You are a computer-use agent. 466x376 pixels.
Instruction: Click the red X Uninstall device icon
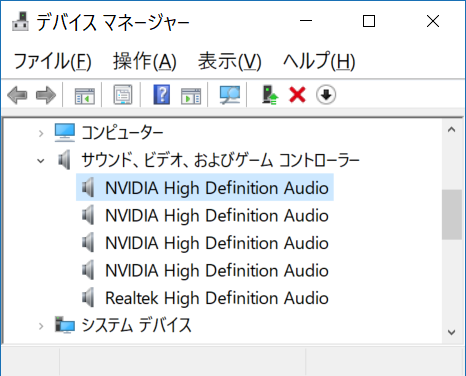297,95
